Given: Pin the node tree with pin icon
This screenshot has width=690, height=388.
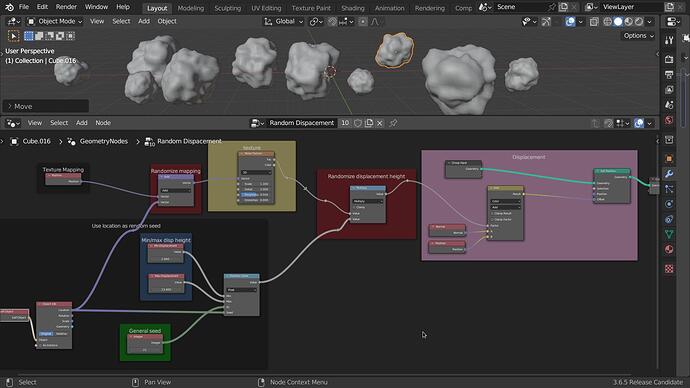Looking at the screenshot, I should [x=393, y=123].
